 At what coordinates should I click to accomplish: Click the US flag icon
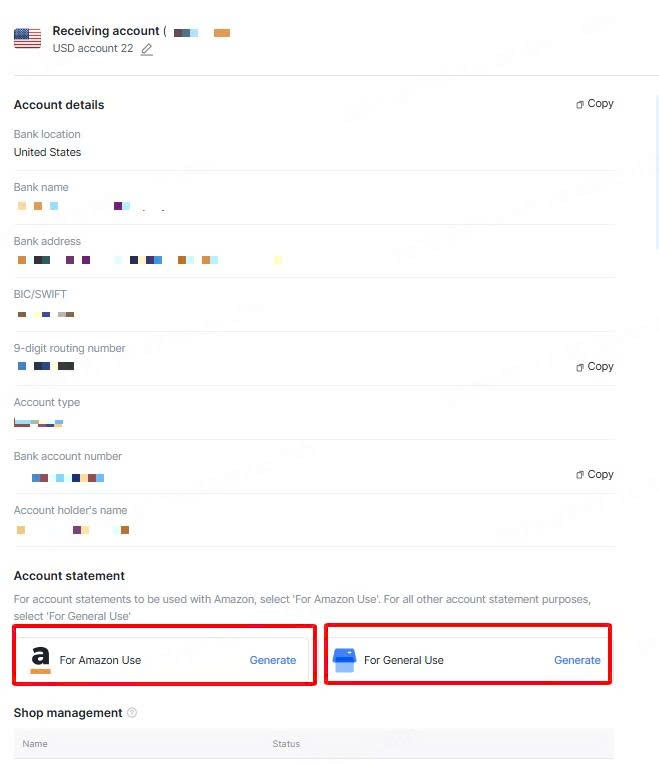[27, 38]
